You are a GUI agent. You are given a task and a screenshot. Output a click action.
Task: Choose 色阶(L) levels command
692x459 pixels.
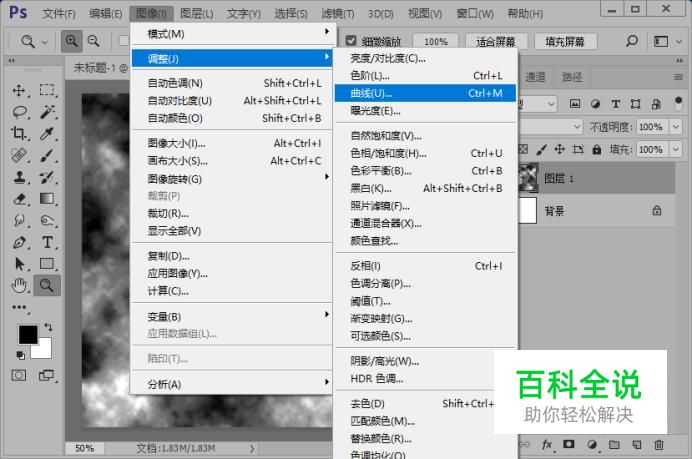tap(425, 75)
